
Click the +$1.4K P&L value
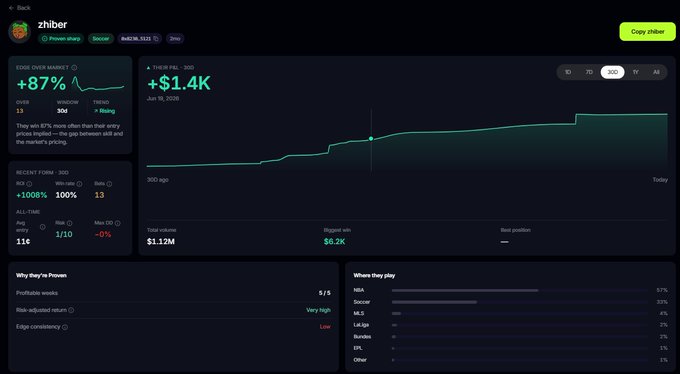[179, 83]
